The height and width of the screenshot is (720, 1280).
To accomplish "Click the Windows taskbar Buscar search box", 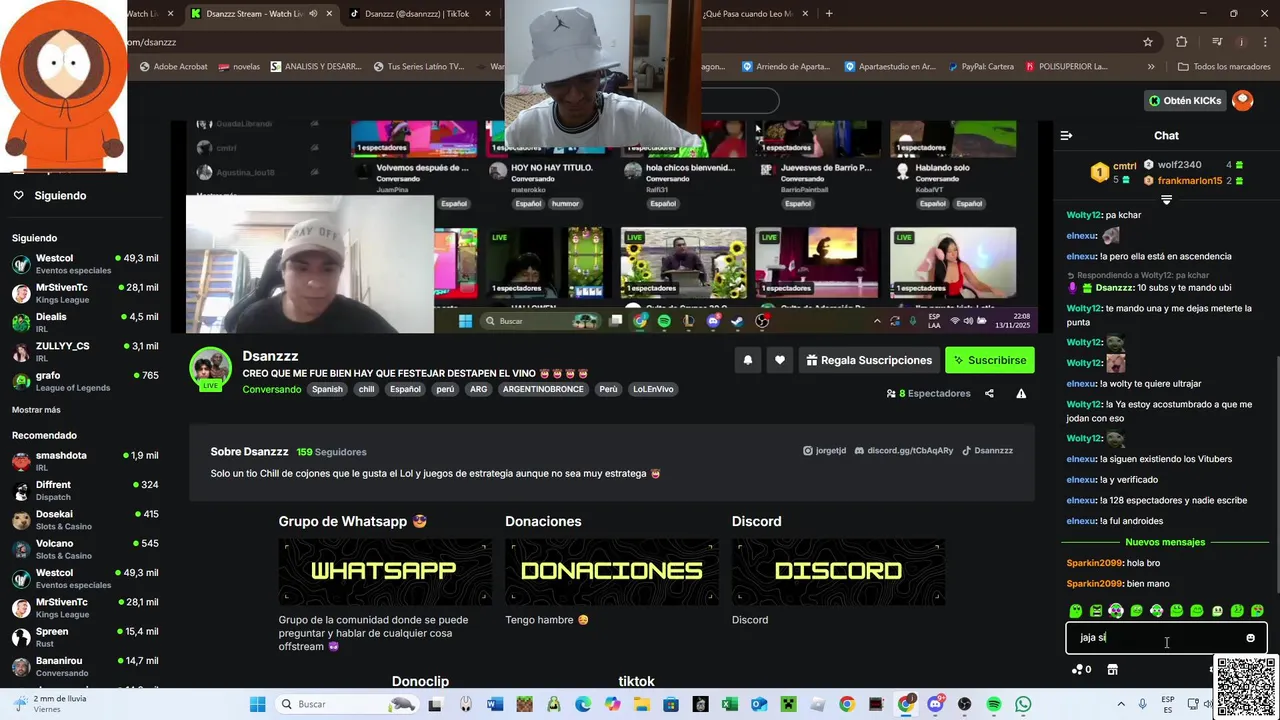I will (346, 704).
